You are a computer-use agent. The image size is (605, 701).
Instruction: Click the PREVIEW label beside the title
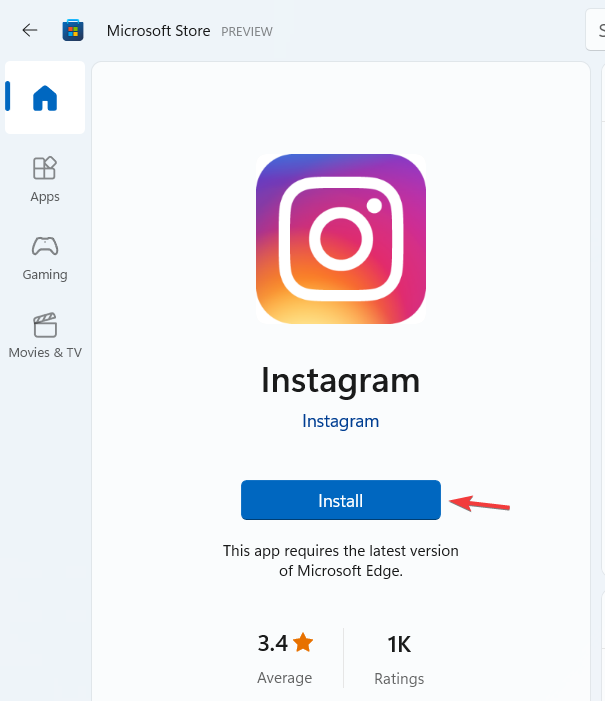247,32
